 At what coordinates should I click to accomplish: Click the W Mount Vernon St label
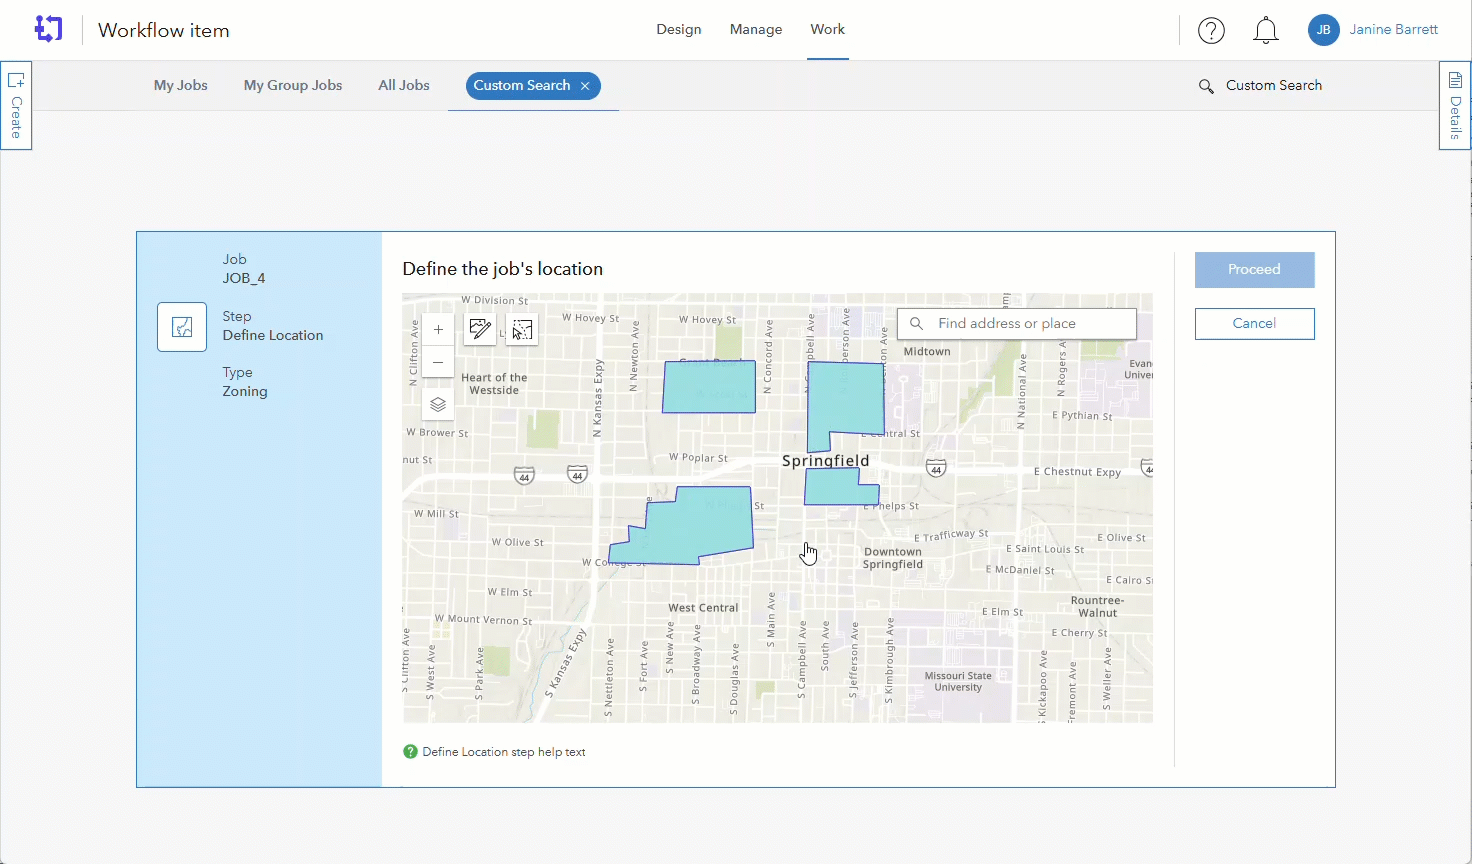pos(484,620)
